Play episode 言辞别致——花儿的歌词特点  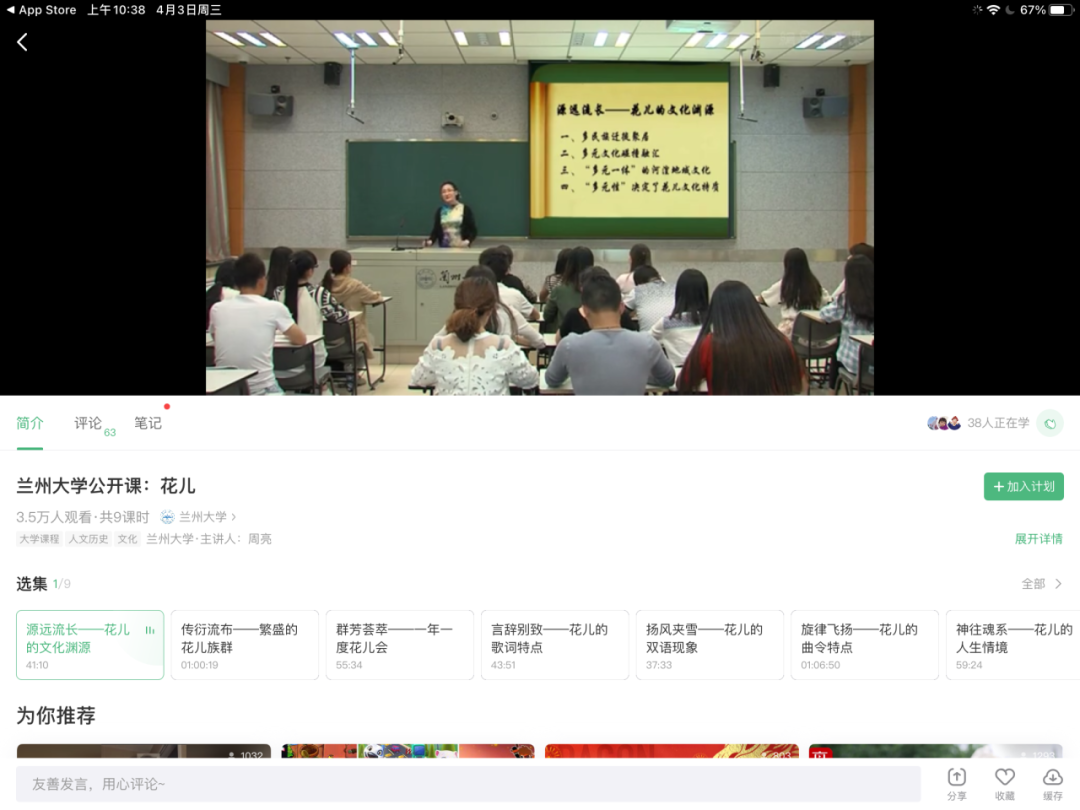coord(554,645)
